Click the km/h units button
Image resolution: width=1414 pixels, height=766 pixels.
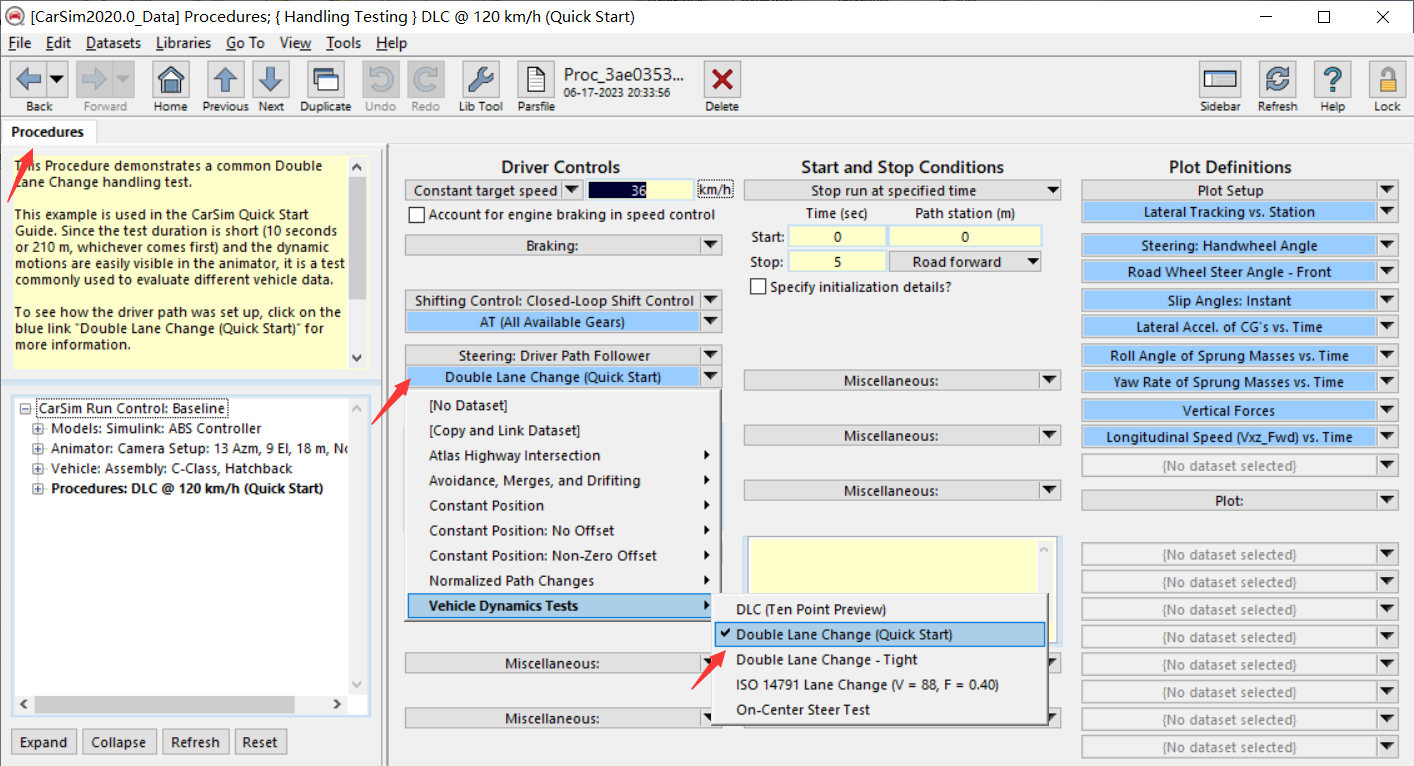[715, 190]
